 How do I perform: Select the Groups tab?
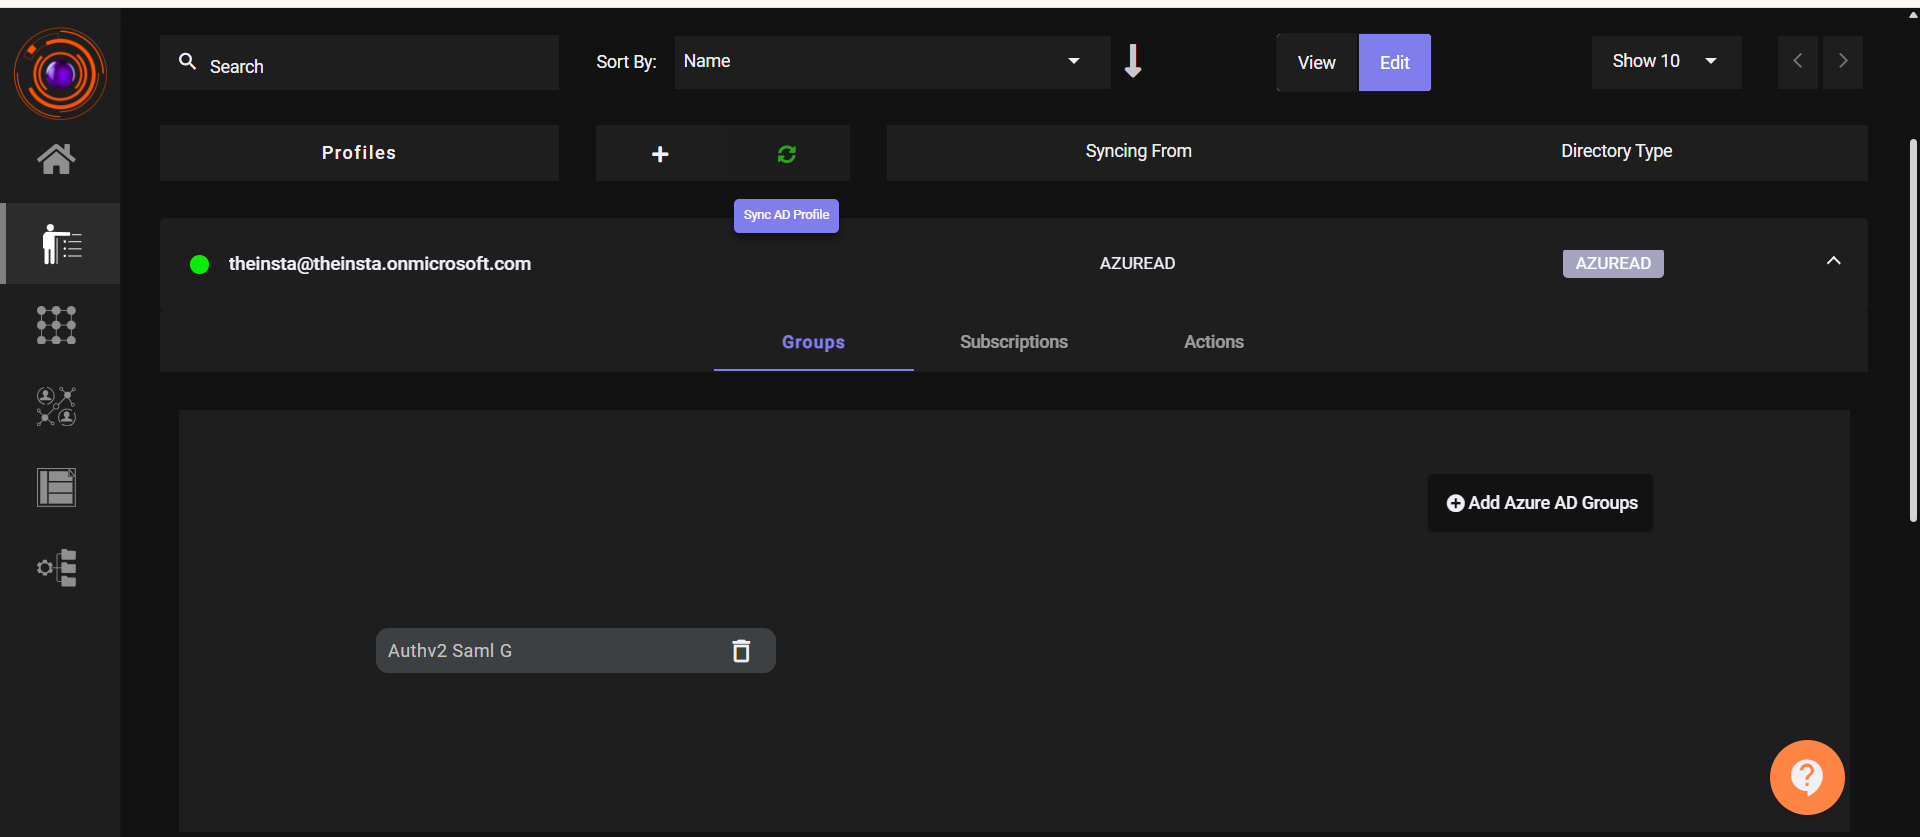pyautogui.click(x=813, y=343)
